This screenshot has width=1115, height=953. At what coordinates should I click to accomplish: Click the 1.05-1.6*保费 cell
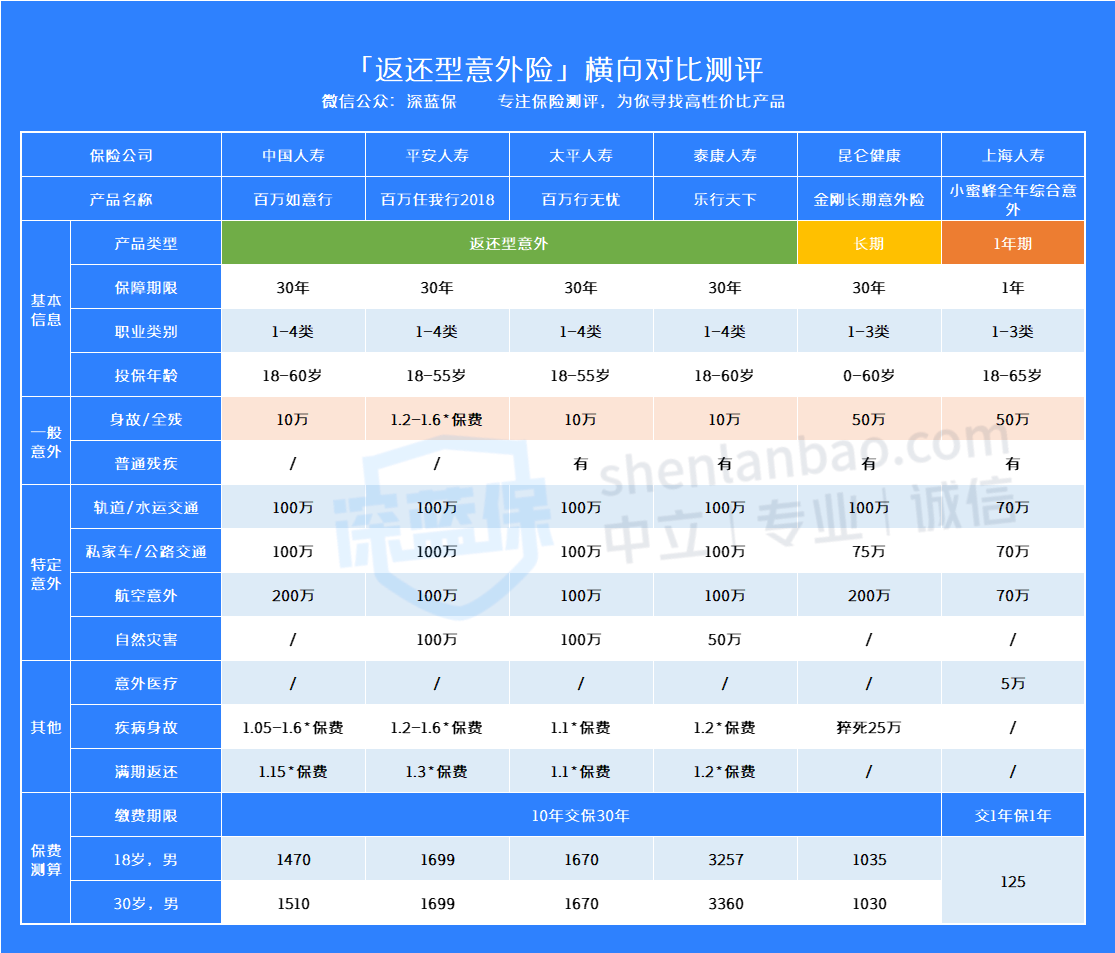293,728
